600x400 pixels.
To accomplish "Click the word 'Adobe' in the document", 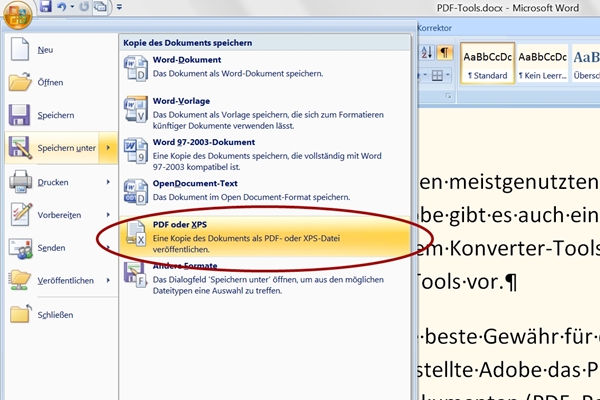I will pos(511,370).
